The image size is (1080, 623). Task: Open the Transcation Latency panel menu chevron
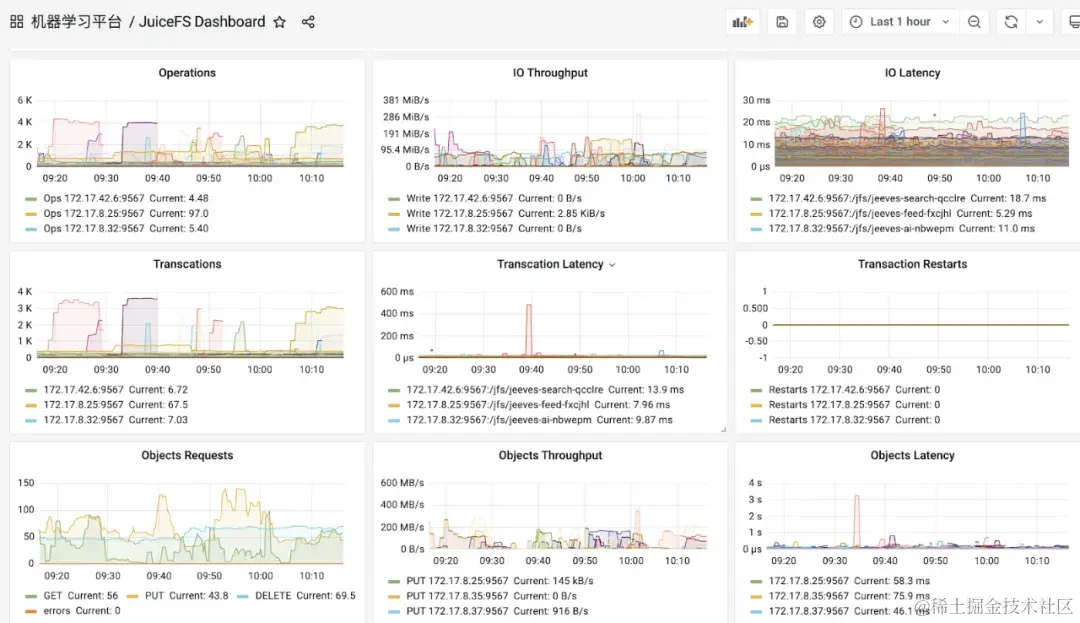pyautogui.click(x=612, y=265)
